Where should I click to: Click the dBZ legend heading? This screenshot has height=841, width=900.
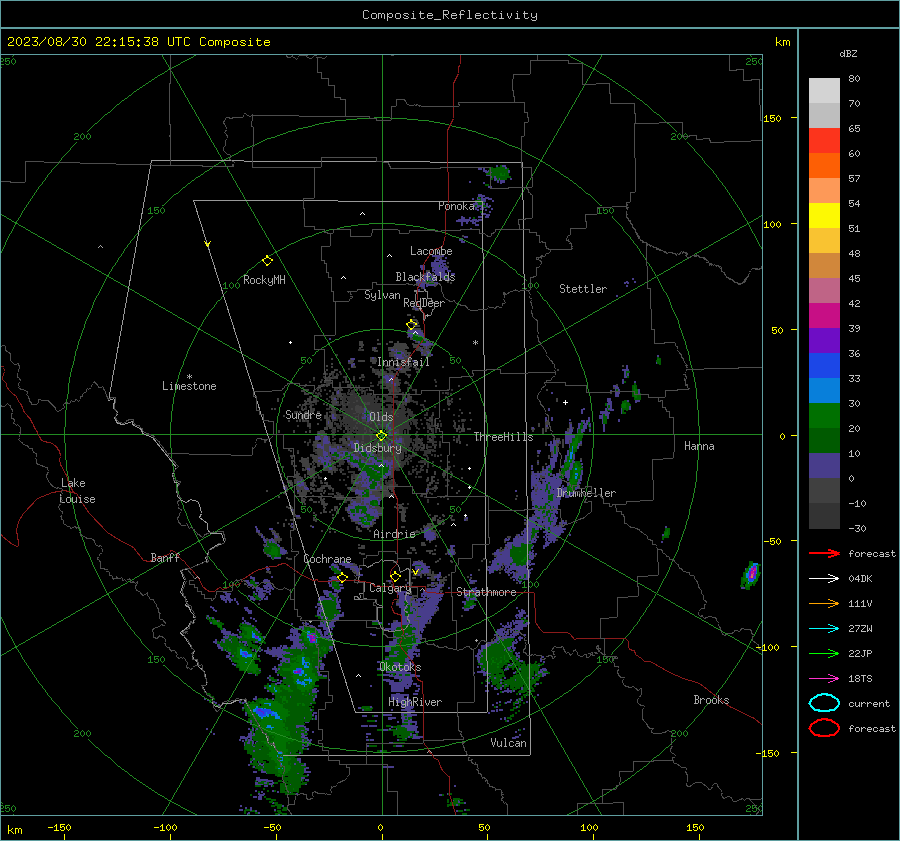tap(848, 54)
